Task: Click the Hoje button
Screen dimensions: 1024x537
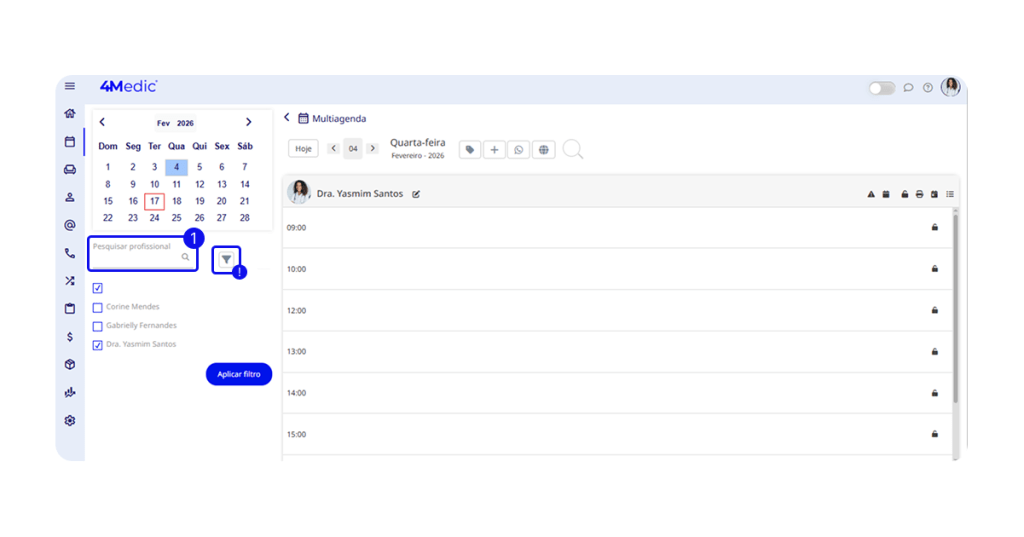Action: [303, 149]
